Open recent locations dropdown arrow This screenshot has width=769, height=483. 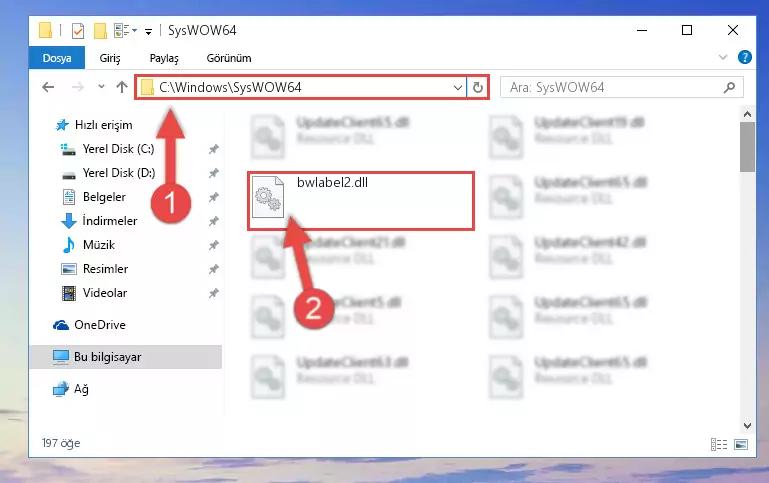101,87
